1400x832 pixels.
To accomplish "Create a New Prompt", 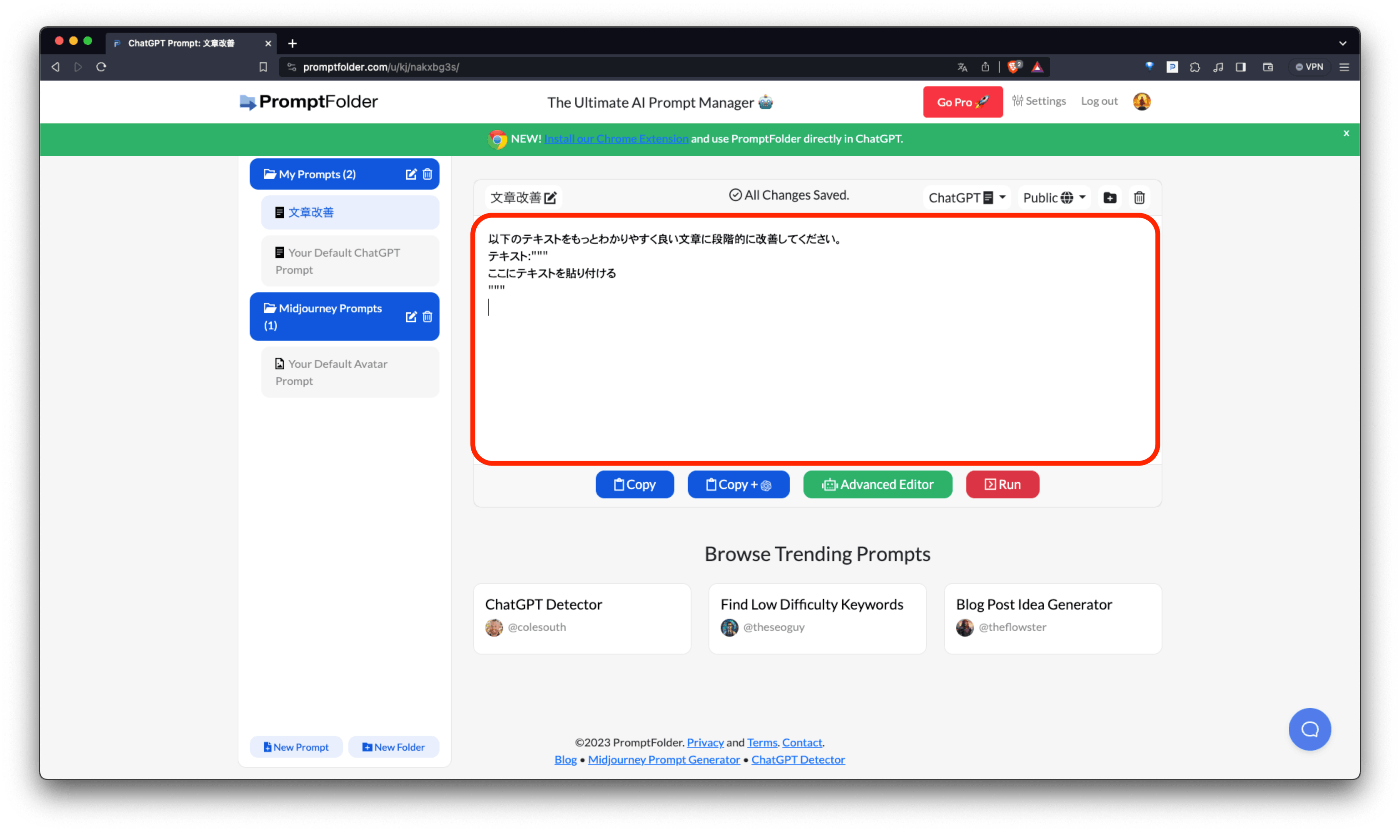I will (x=296, y=747).
